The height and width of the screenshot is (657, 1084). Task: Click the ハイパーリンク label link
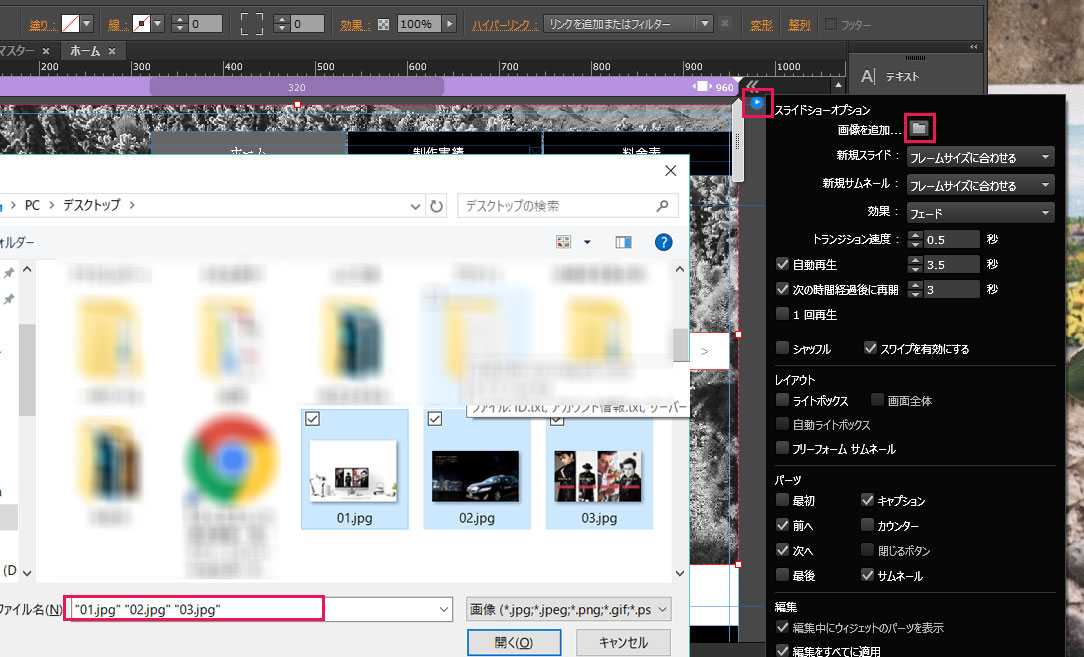[505, 25]
